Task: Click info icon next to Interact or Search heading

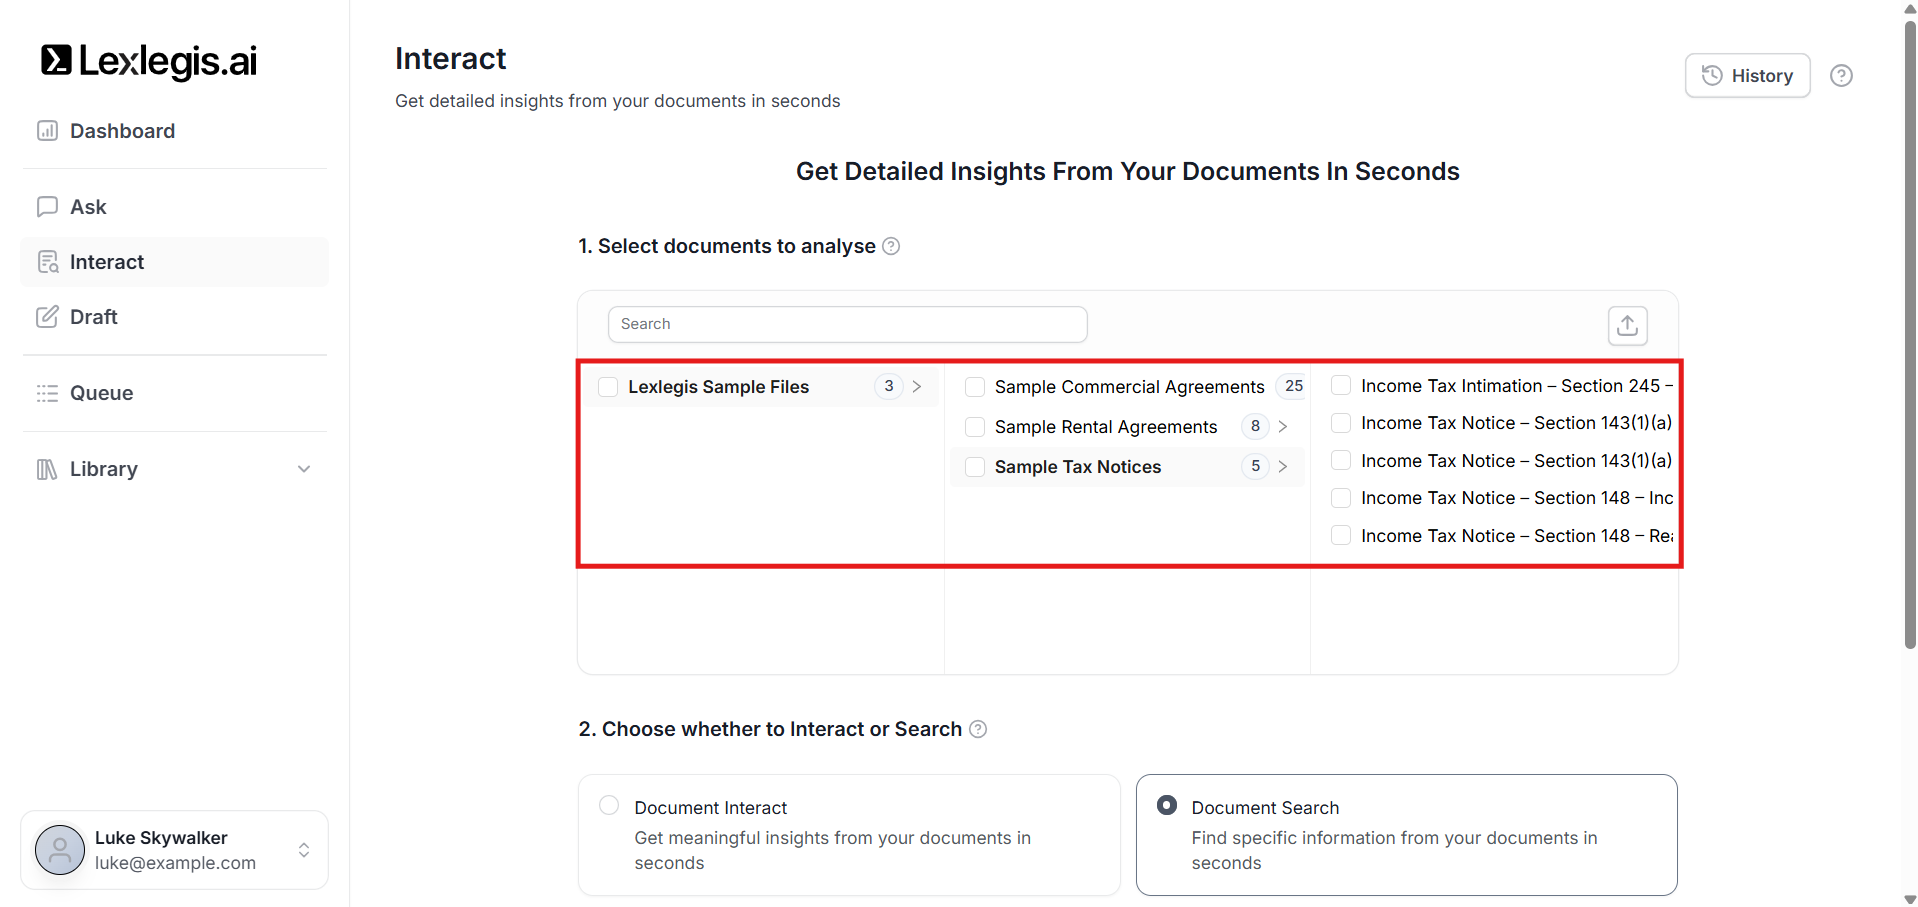Action: coord(978,729)
